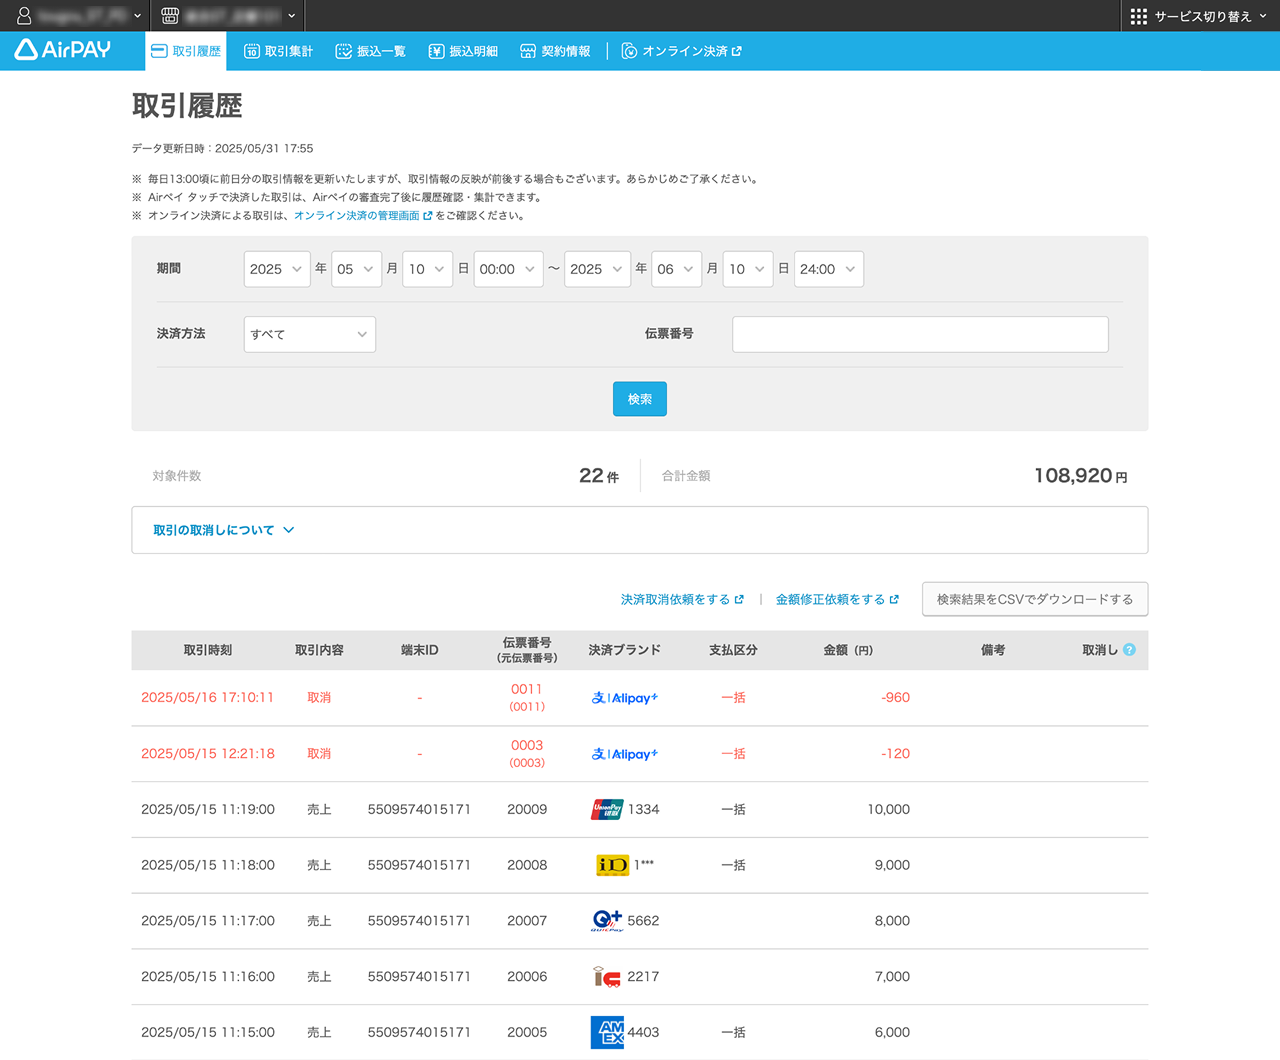Screen dimensions: 1280x1060
Task: Click the 伝票番号 input field
Action: (919, 334)
